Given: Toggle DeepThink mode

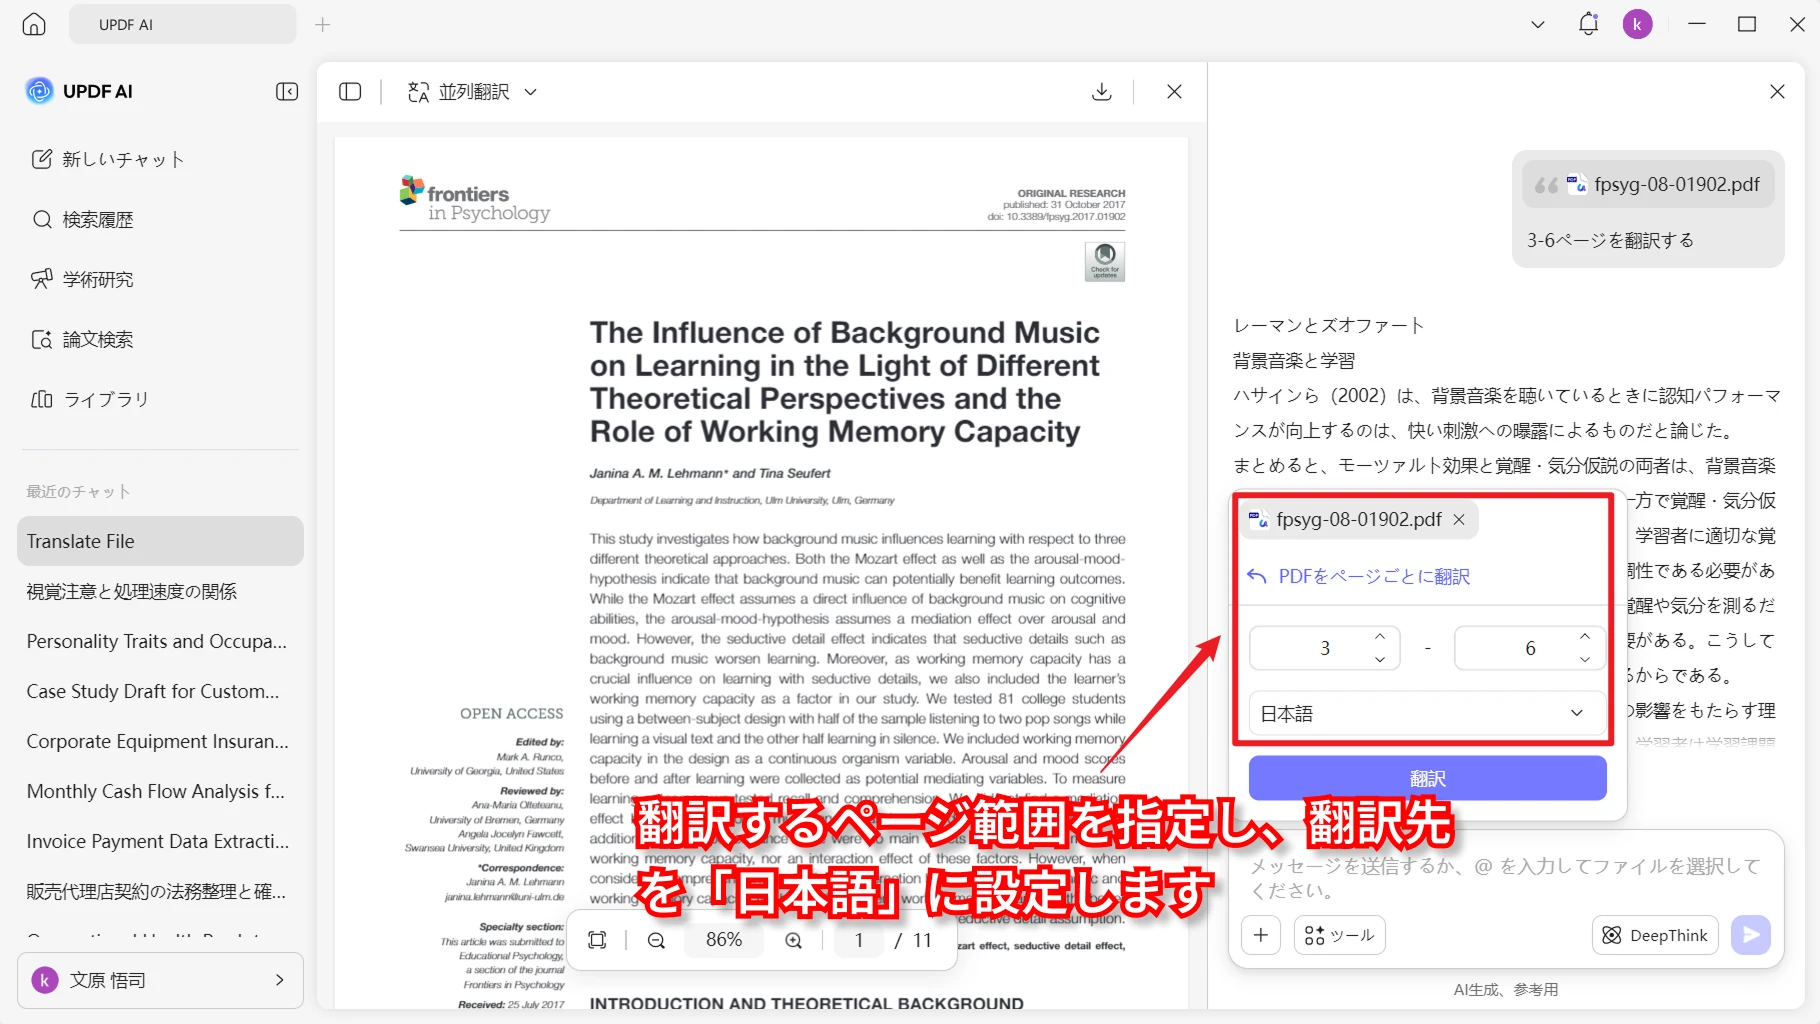Looking at the screenshot, I should click(1655, 935).
